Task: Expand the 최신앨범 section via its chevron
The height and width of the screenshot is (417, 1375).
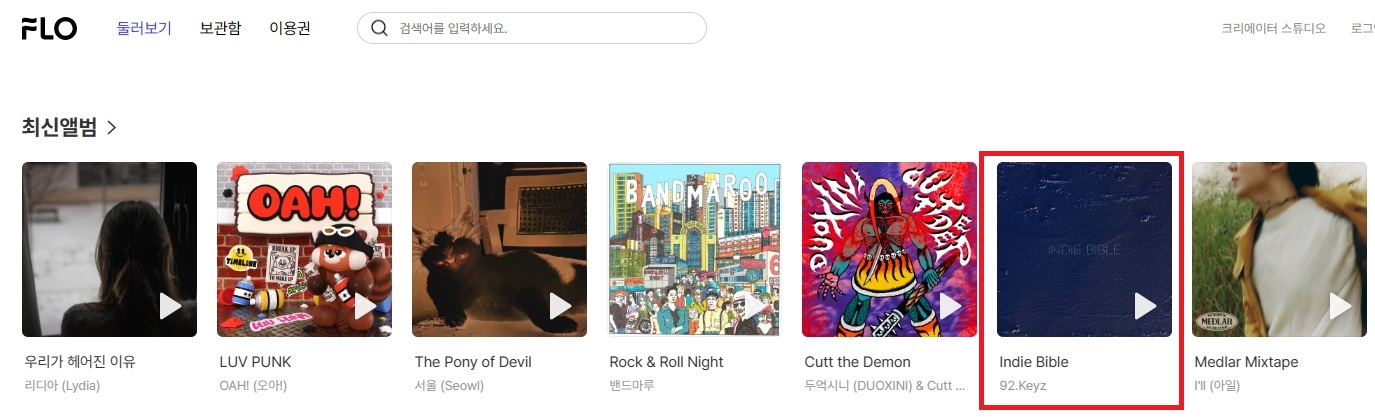Action: coord(112,128)
